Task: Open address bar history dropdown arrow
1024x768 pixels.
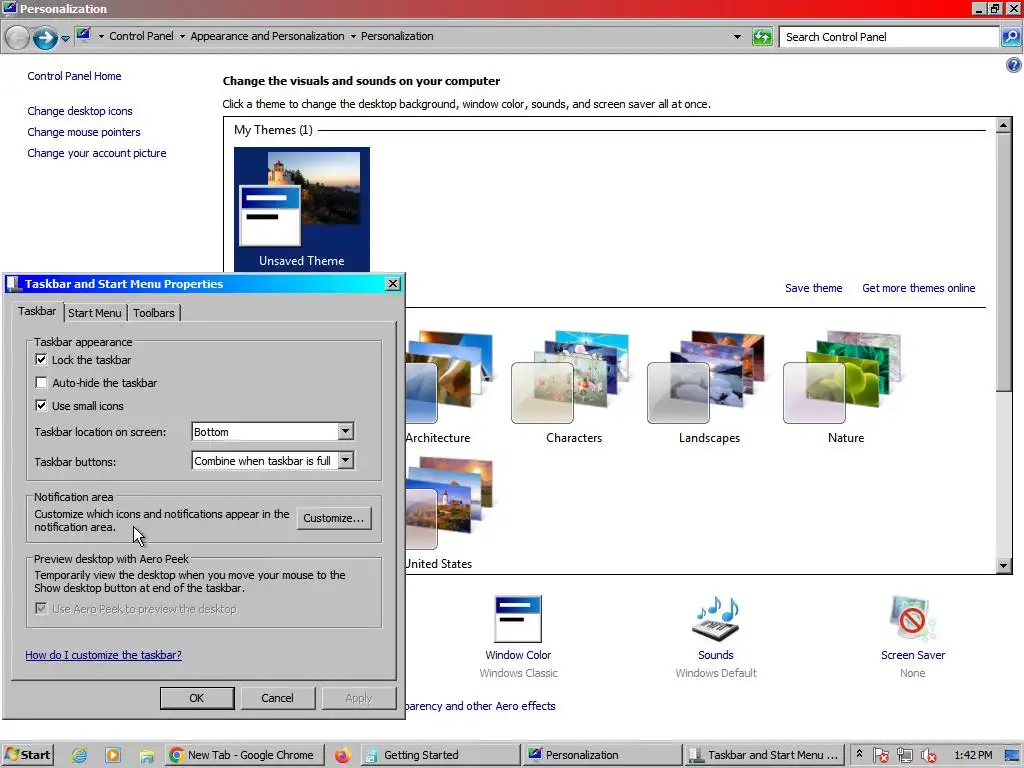Action: 737,37
